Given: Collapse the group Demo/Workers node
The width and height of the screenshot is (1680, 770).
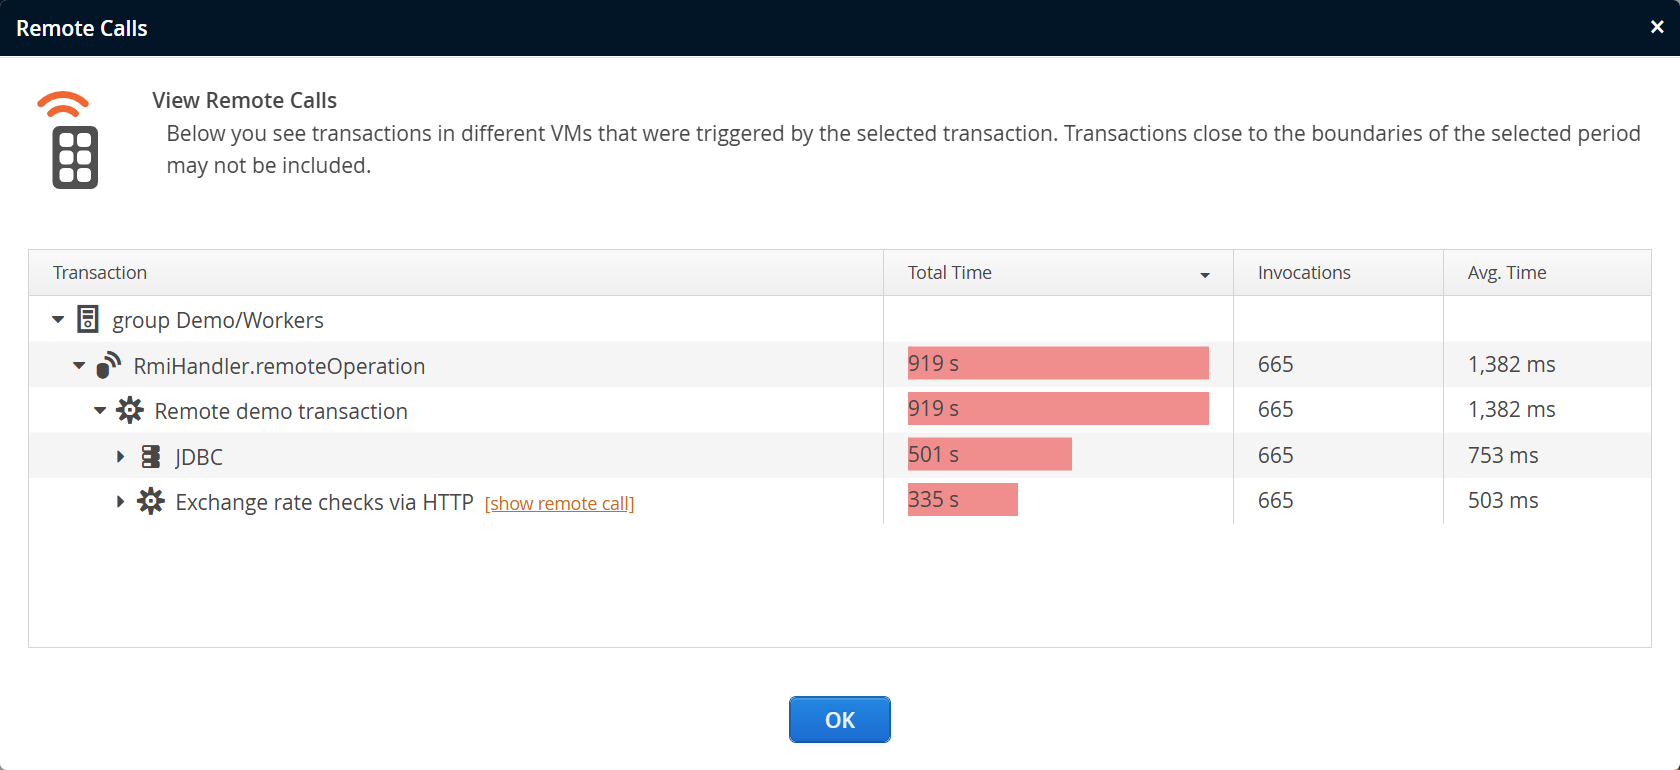Looking at the screenshot, I should click(58, 320).
